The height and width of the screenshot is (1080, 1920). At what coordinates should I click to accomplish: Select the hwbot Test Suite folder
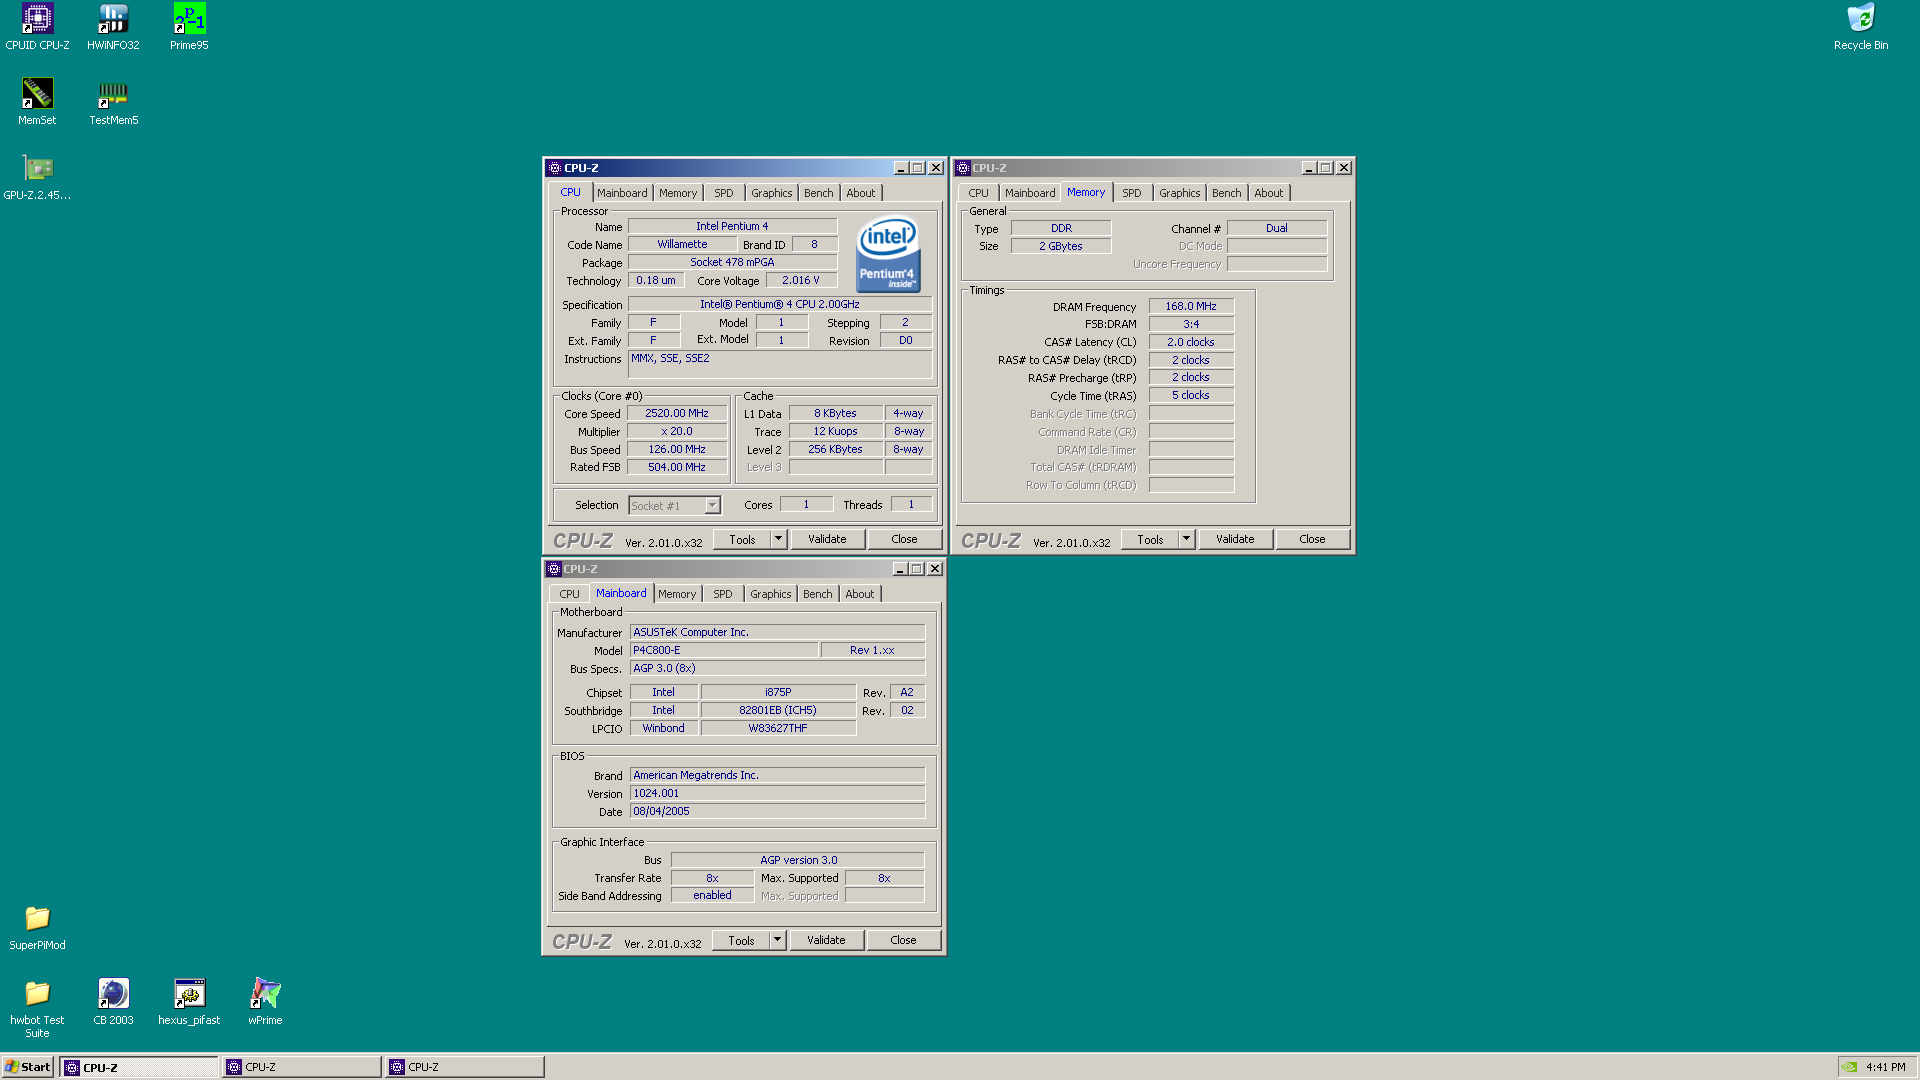point(37,1008)
